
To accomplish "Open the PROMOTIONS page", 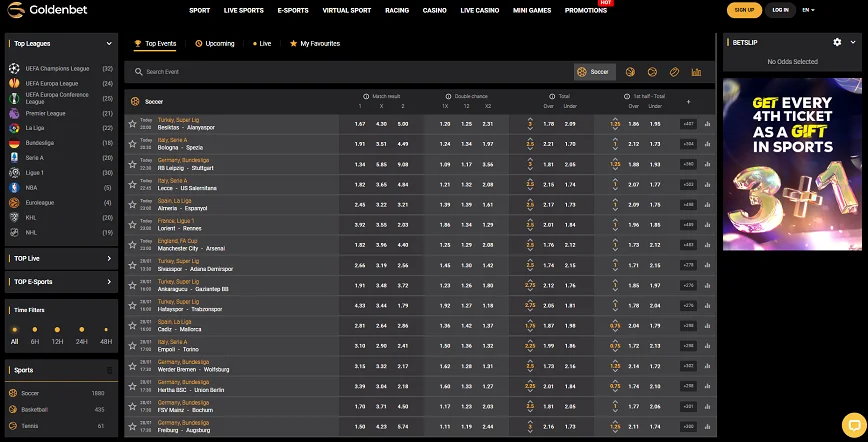I will [586, 11].
